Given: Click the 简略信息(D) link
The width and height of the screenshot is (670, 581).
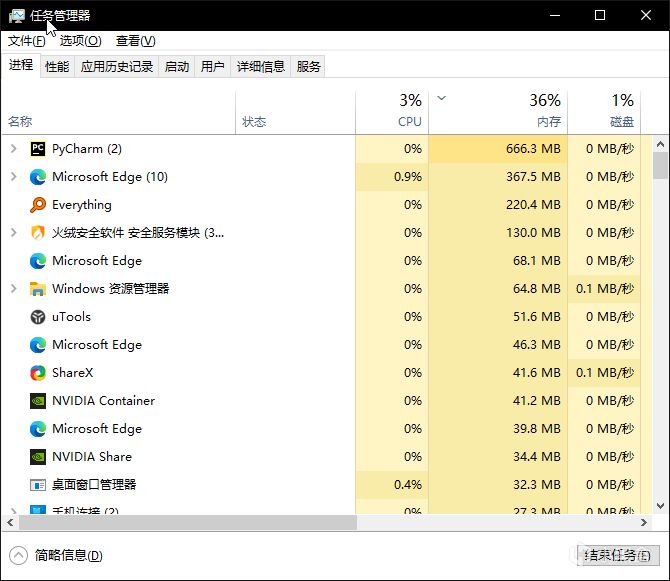Looking at the screenshot, I should (x=69, y=556).
